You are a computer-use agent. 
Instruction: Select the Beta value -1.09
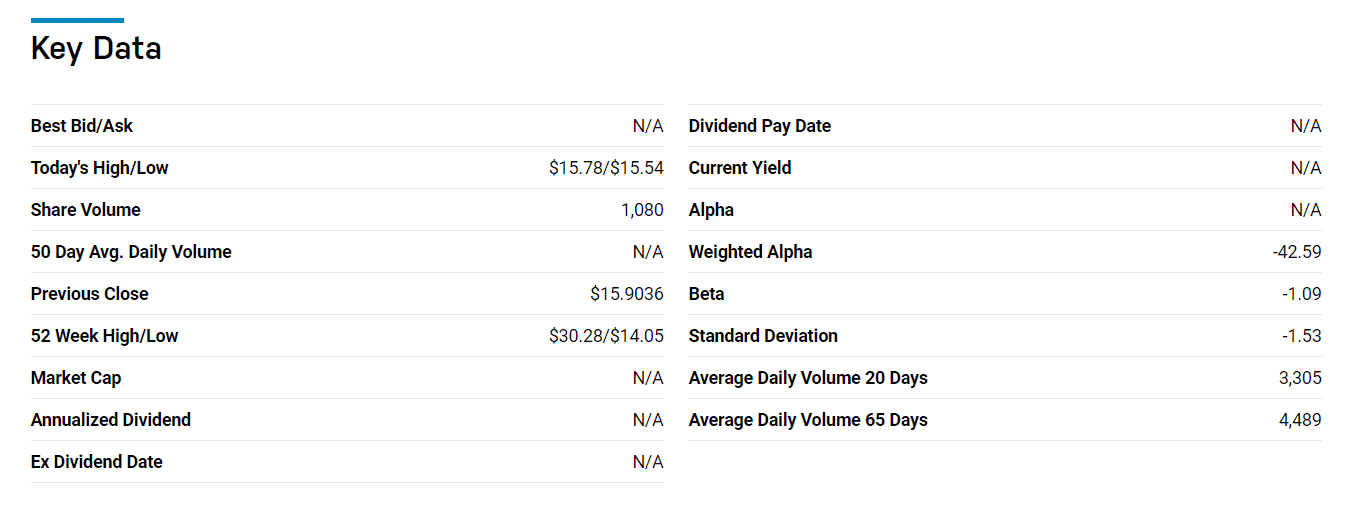click(1301, 294)
